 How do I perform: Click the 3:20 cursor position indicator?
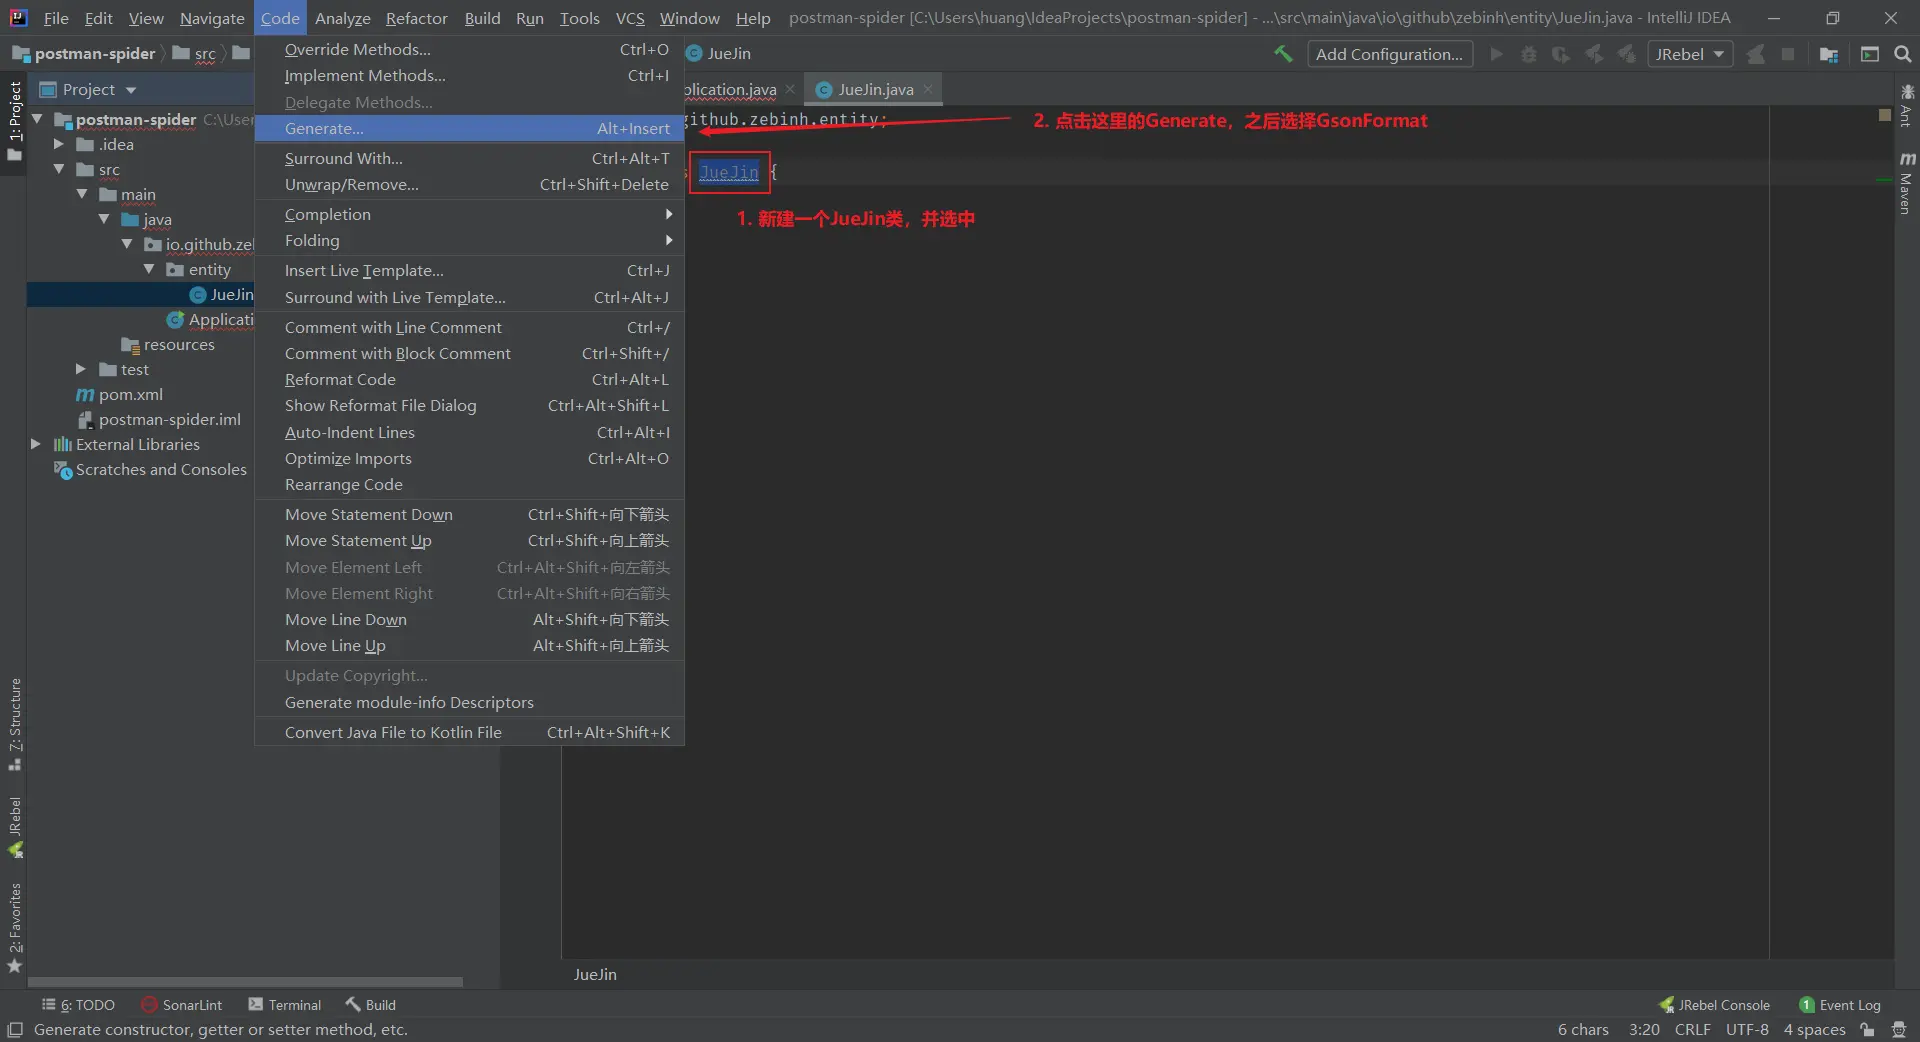[1644, 1030]
